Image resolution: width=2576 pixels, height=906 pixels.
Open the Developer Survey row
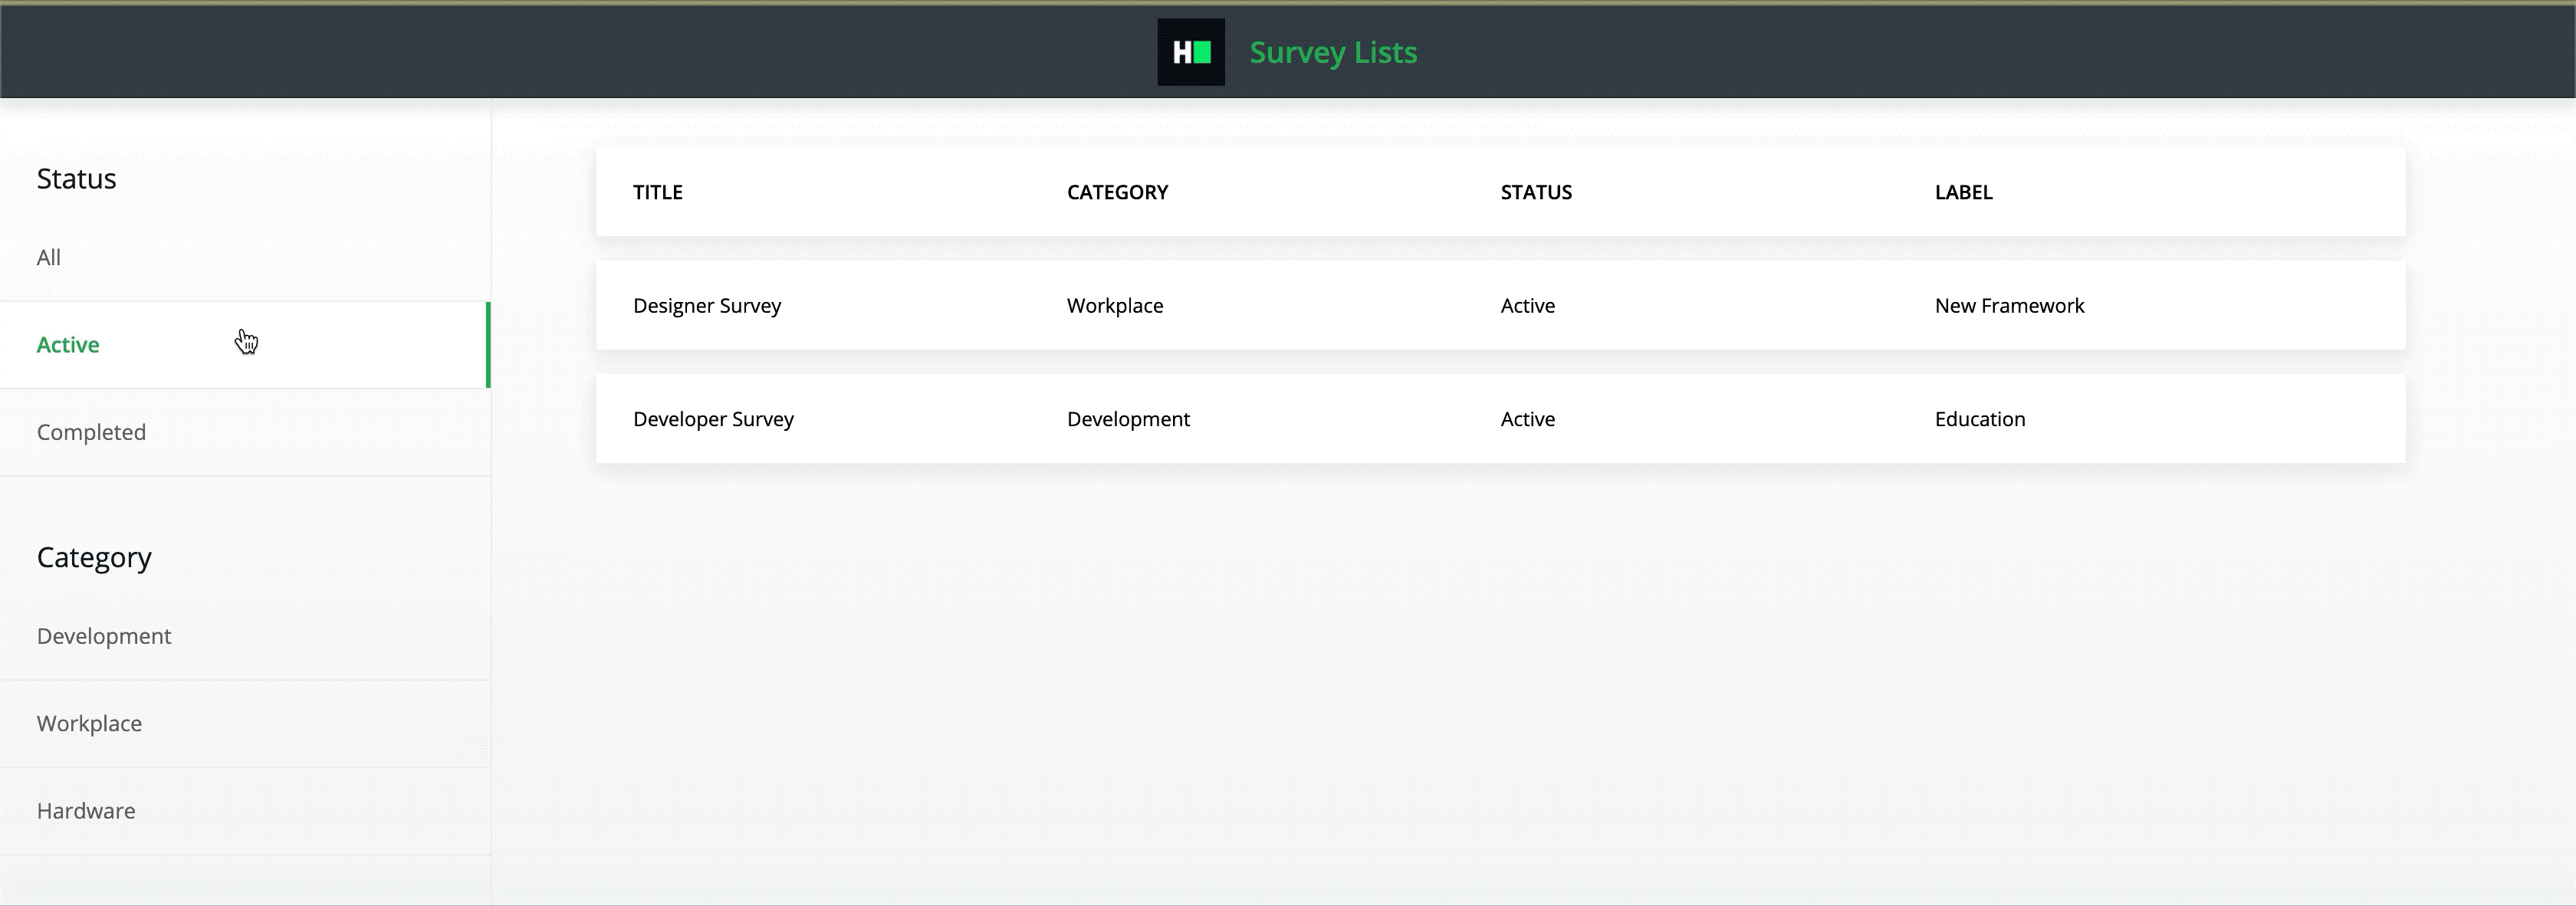[713, 419]
